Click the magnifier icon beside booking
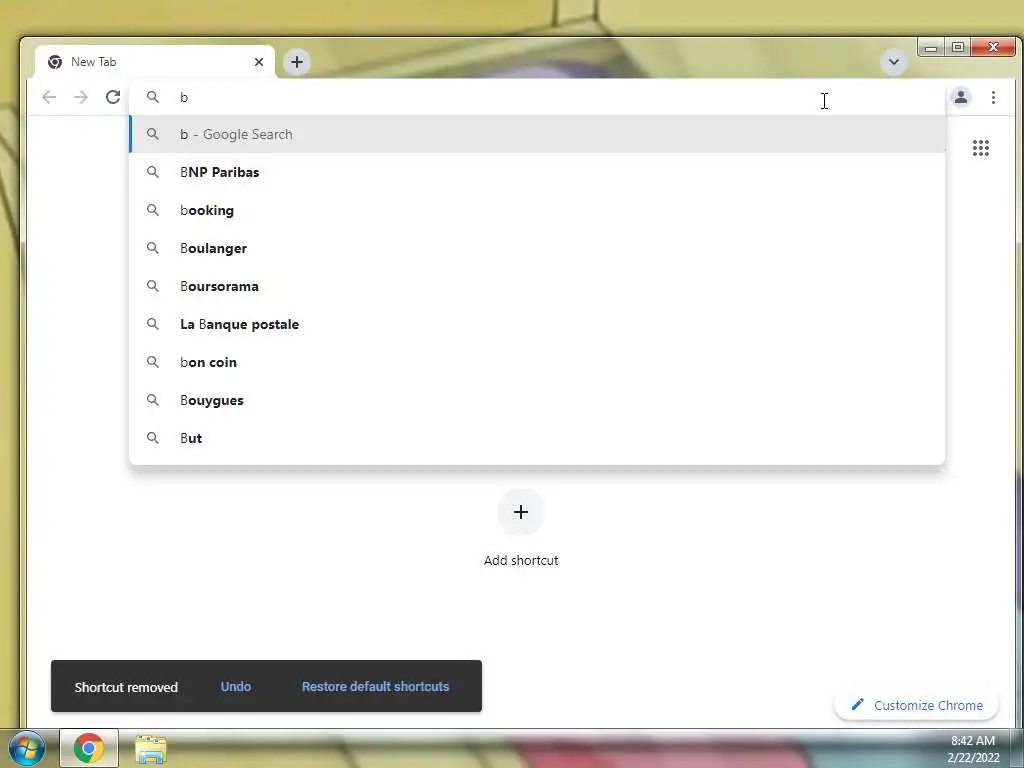This screenshot has height=768, width=1024. 152,210
